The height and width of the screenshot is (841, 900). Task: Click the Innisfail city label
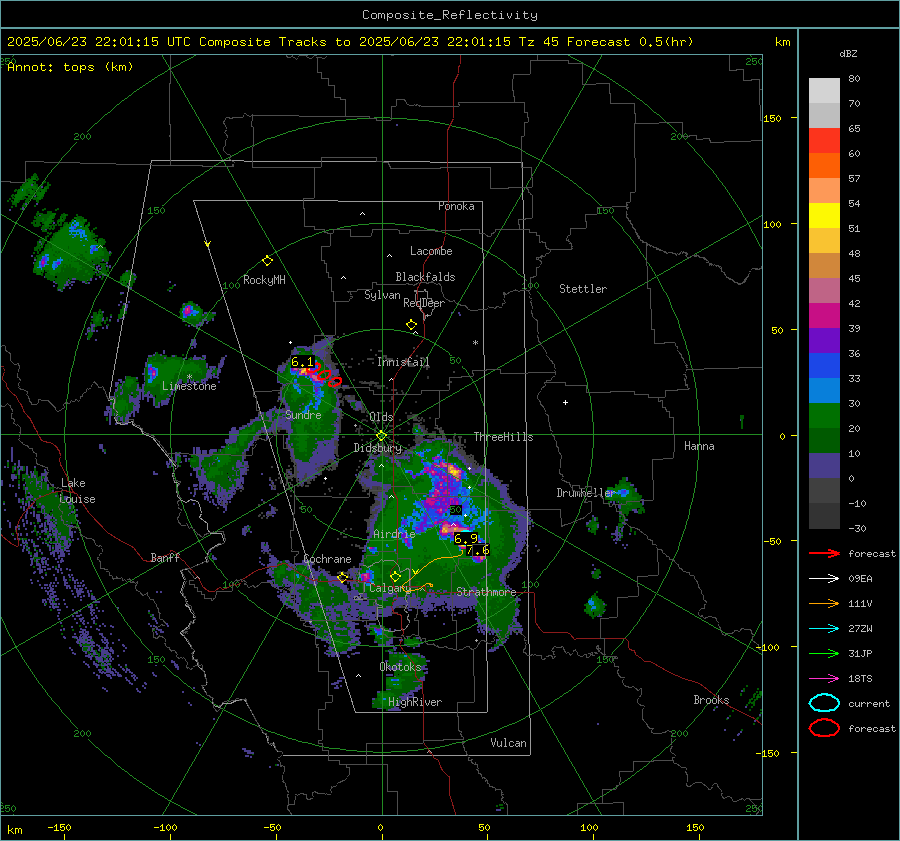(x=403, y=362)
